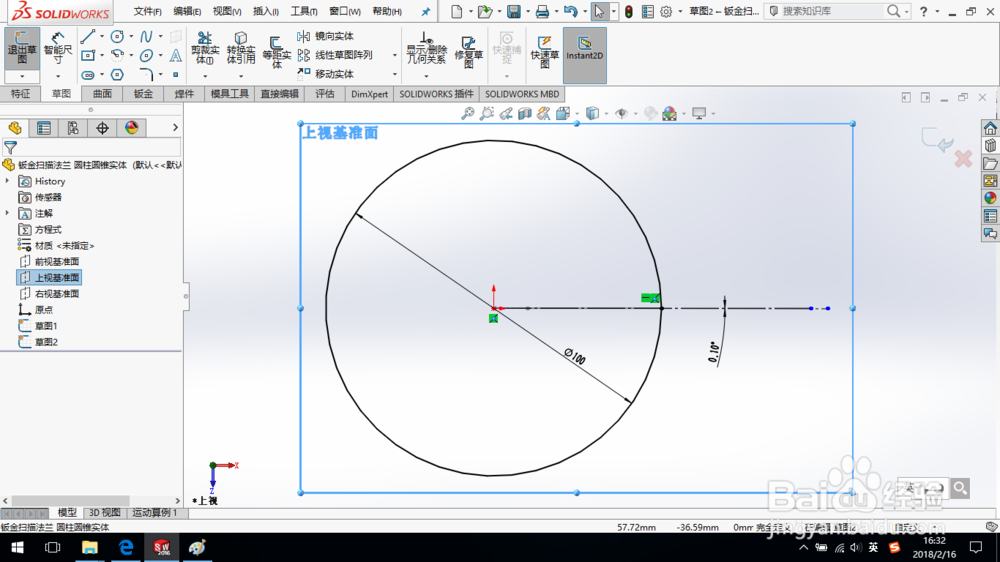Select the Circle sketch tool
Screen dimensions: 1000x562
(117, 36)
